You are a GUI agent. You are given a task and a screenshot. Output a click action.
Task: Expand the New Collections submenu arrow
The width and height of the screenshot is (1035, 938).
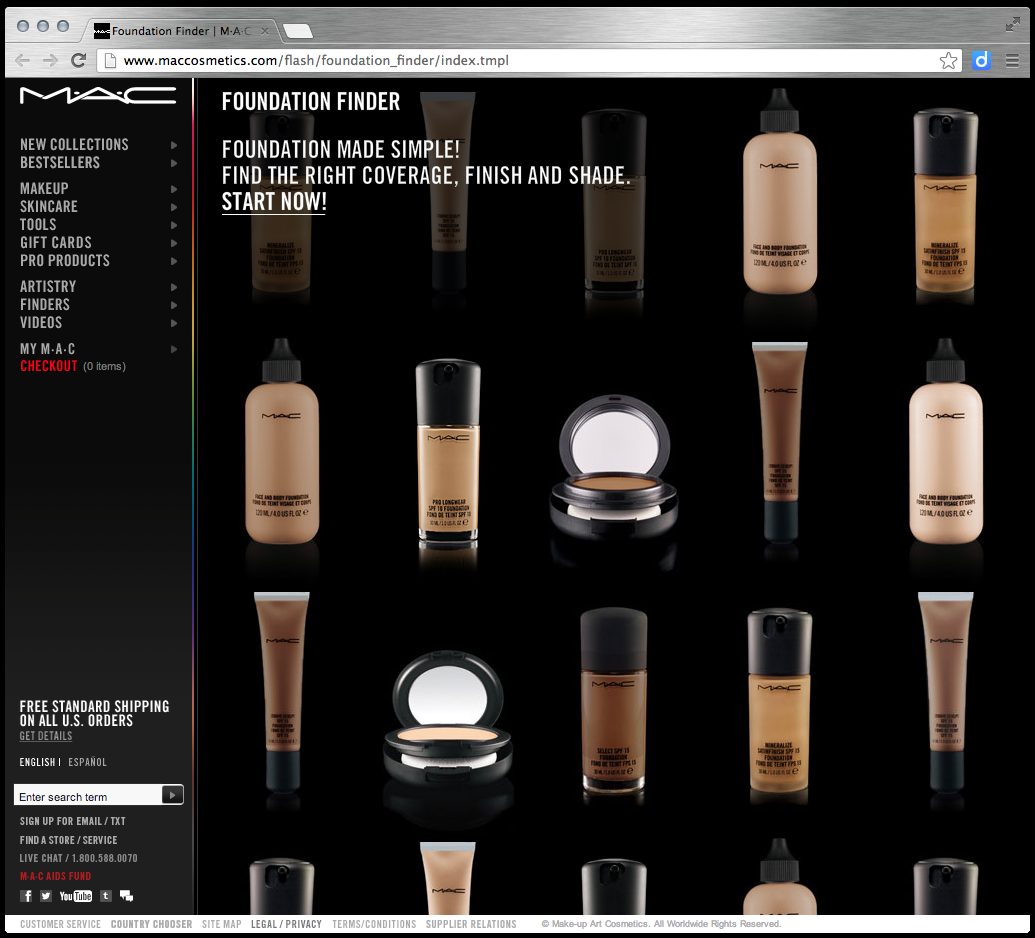point(174,145)
